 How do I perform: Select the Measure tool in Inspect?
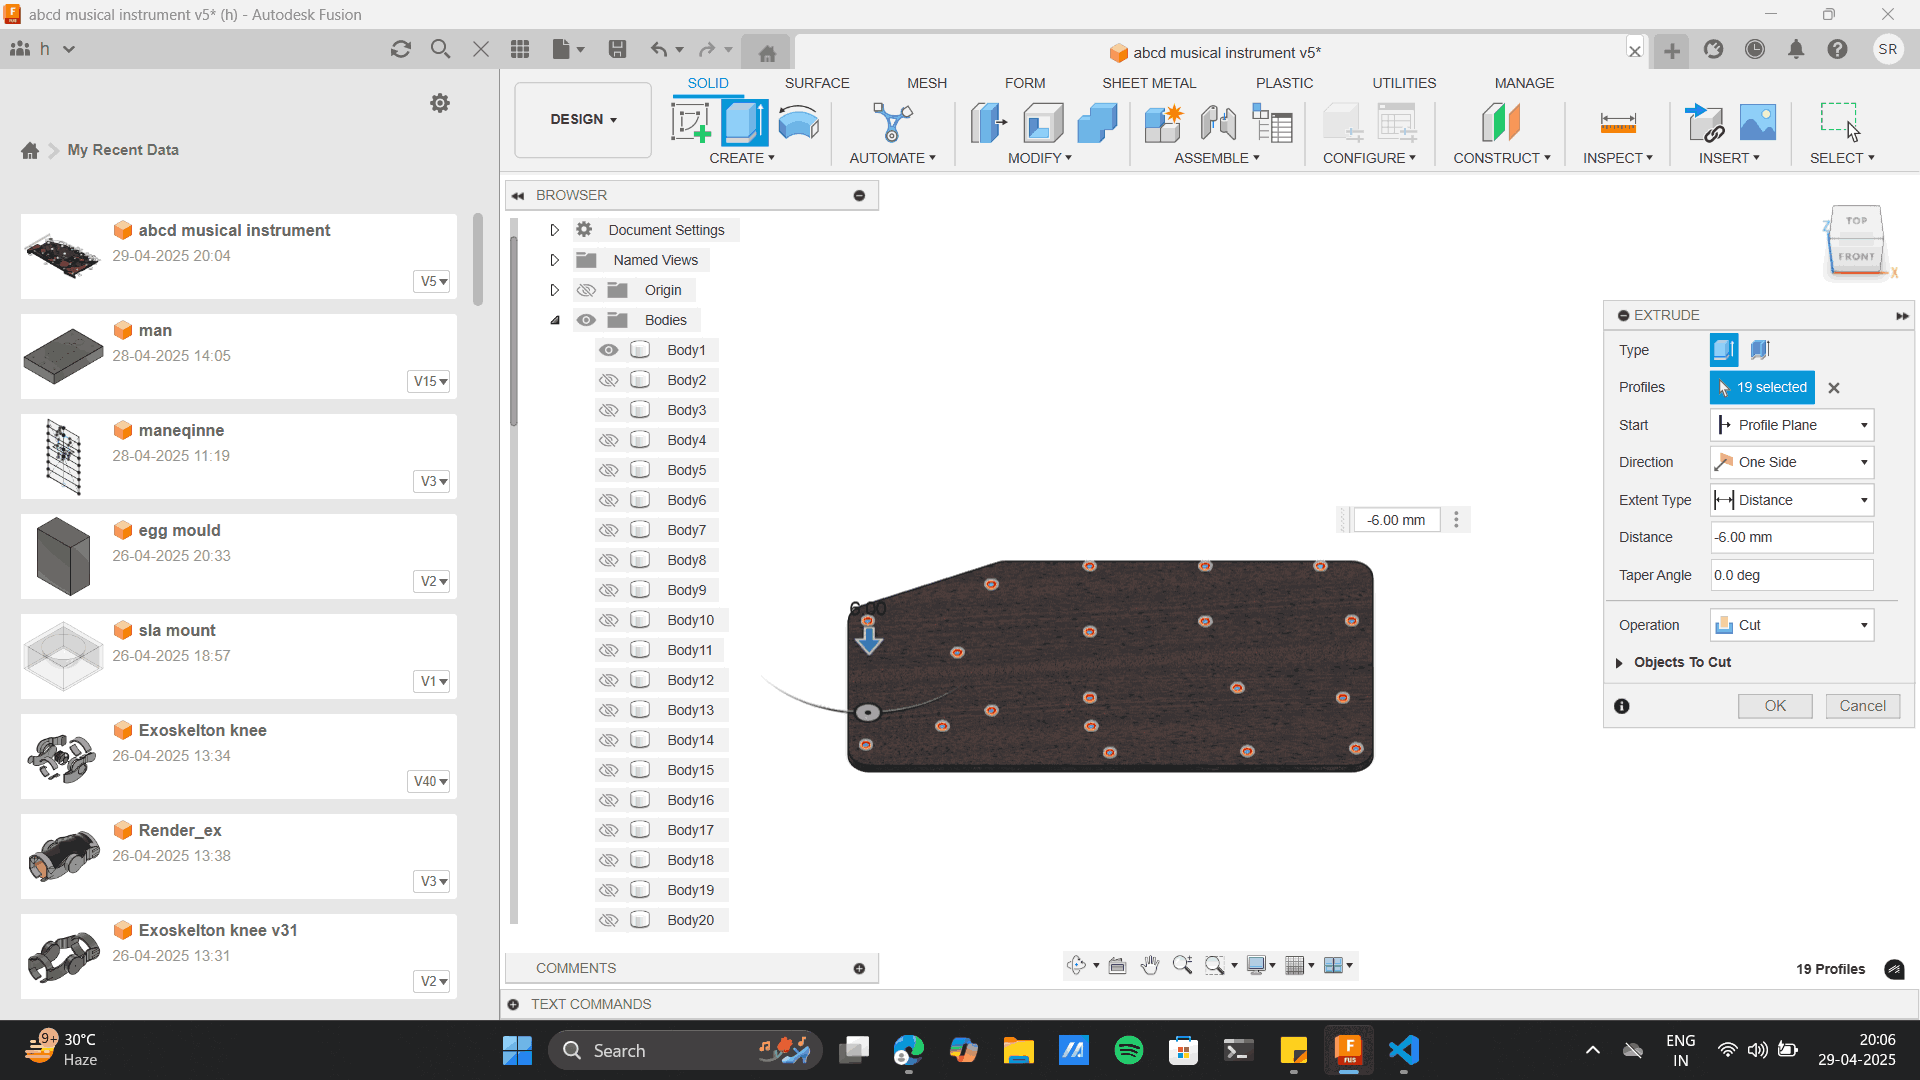click(1618, 123)
